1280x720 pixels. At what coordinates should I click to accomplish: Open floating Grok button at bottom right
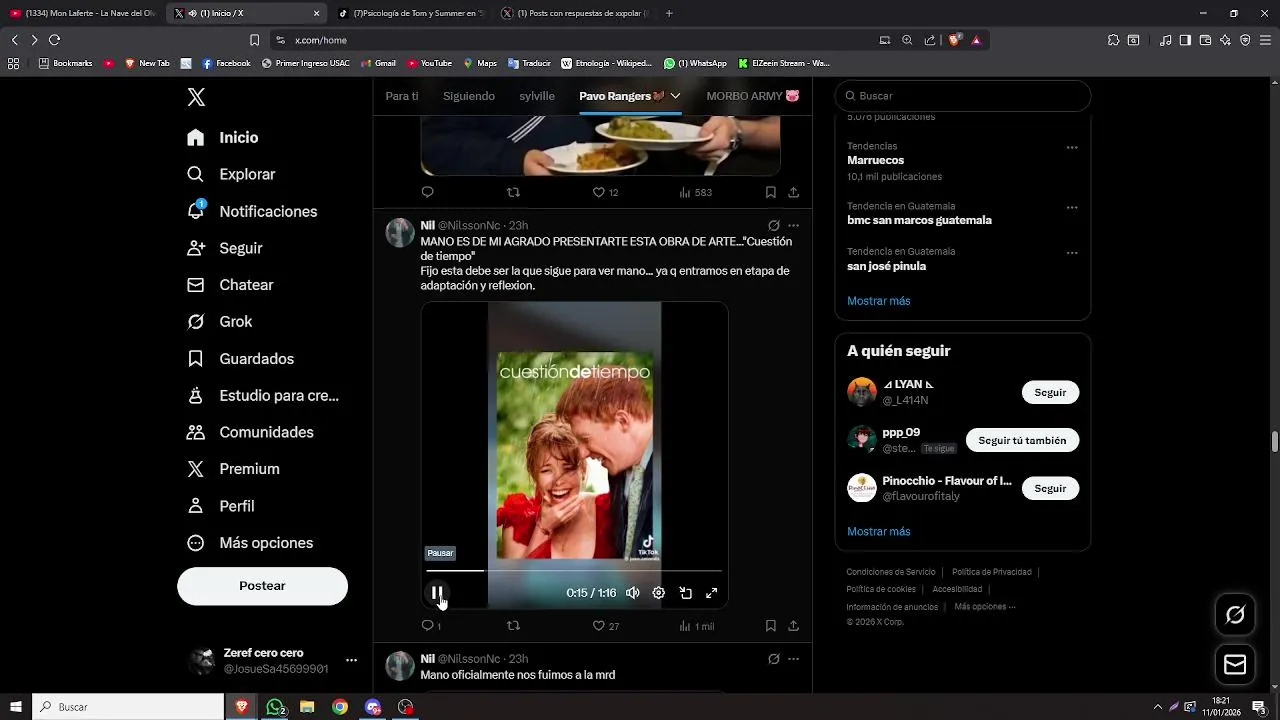(1235, 615)
